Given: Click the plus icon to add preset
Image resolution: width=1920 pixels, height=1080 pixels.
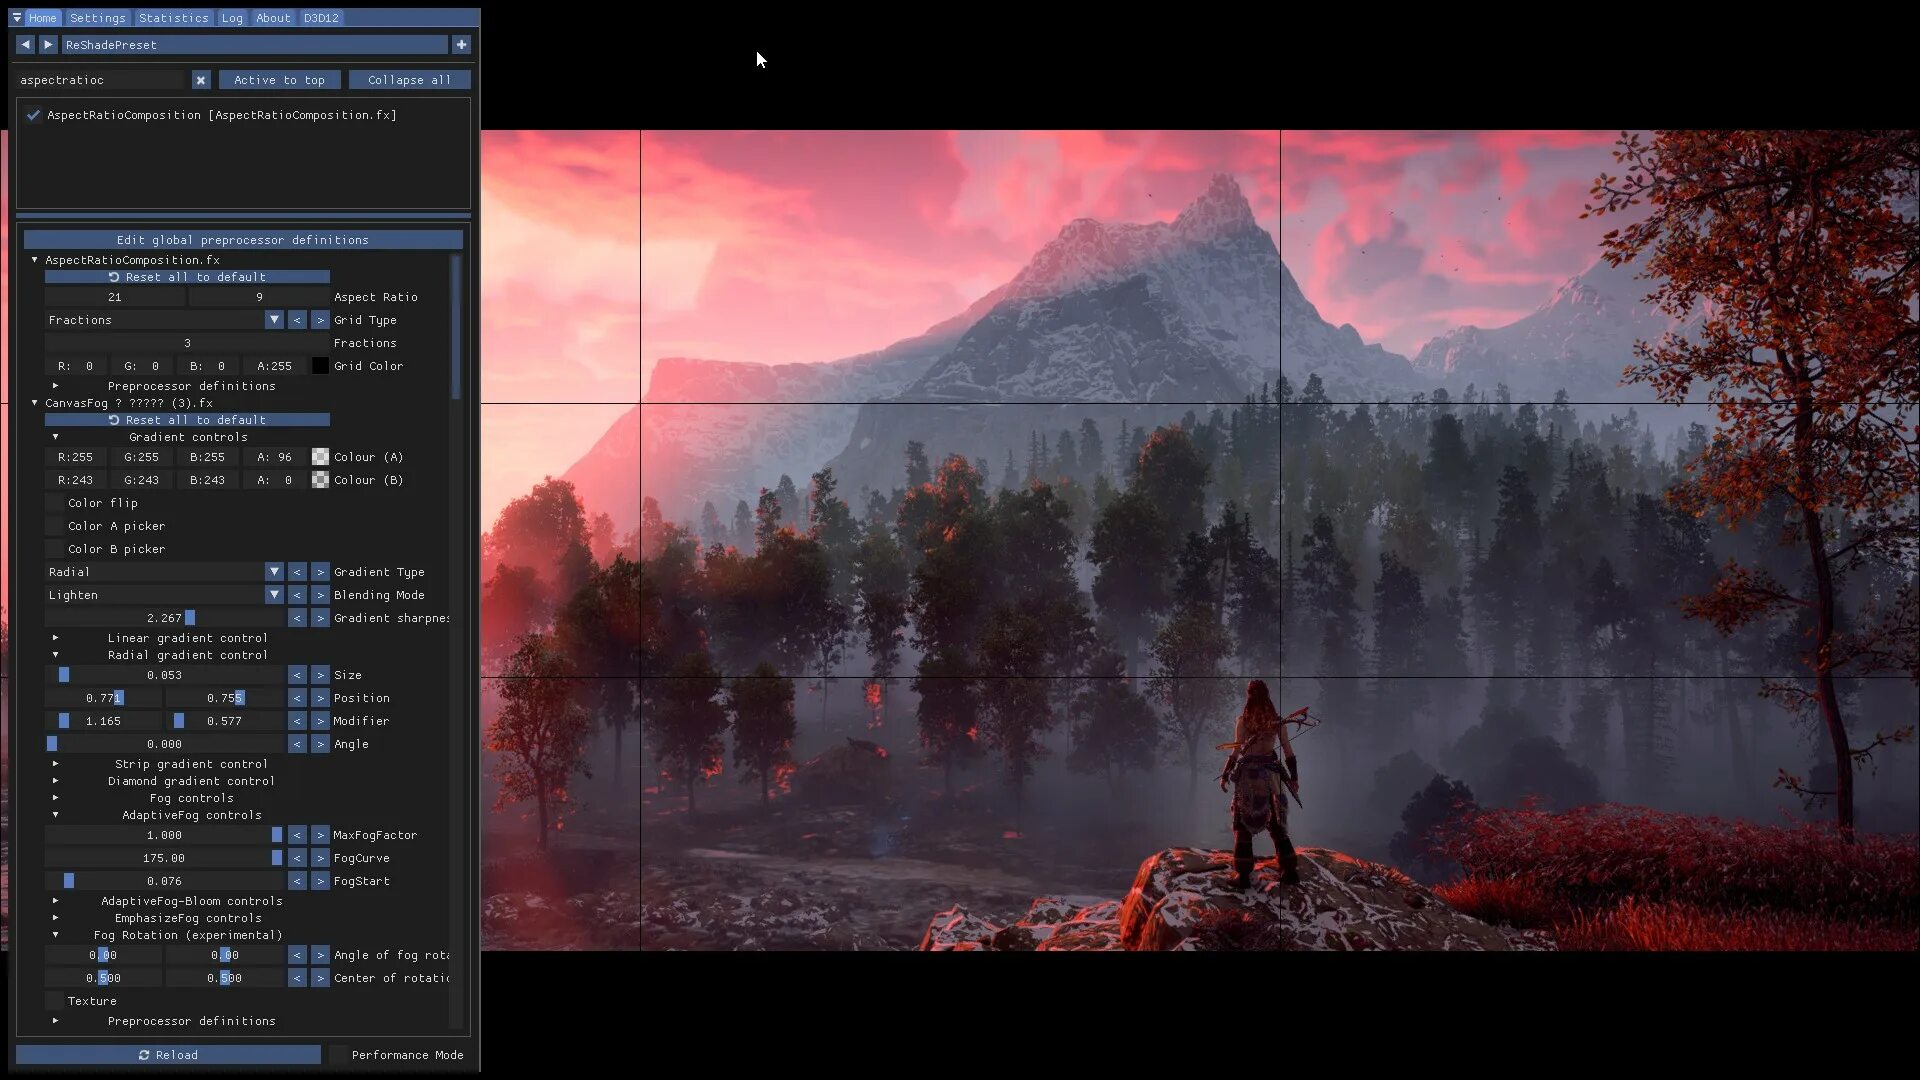Looking at the screenshot, I should point(461,45).
